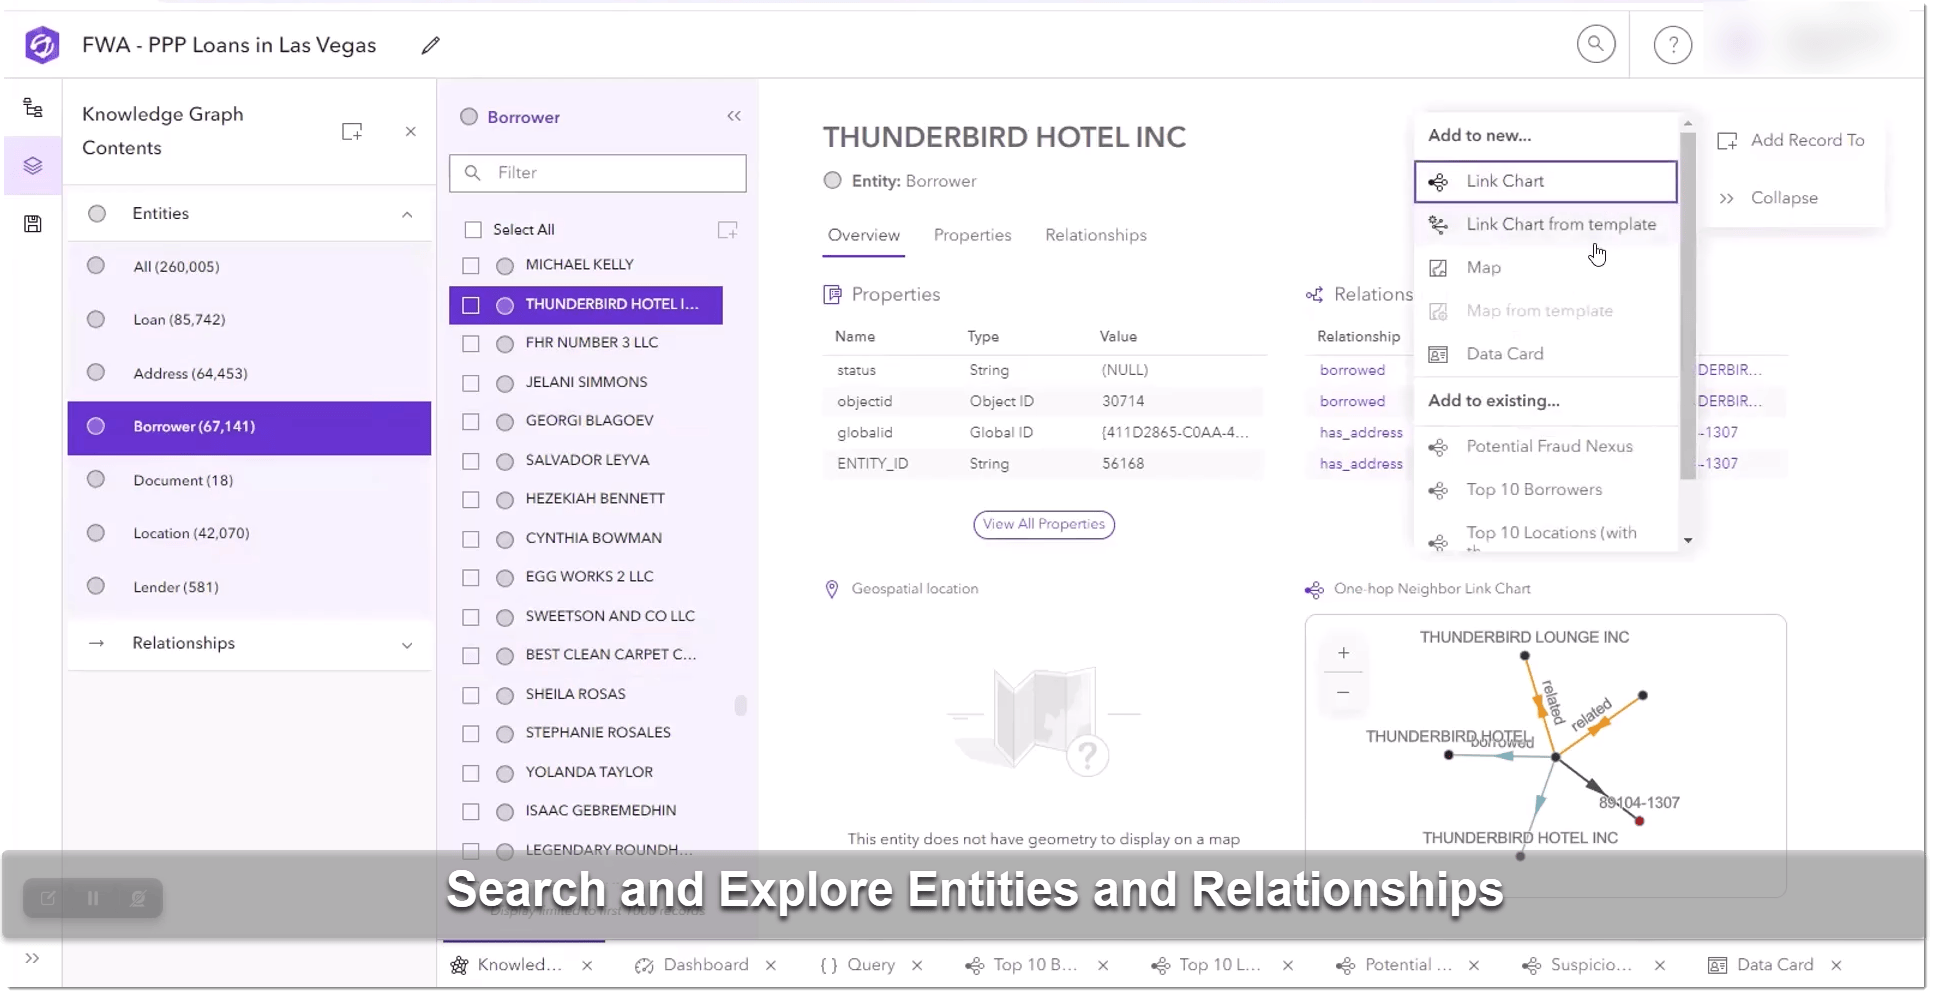Collapse the Entities section

[x=407, y=214]
